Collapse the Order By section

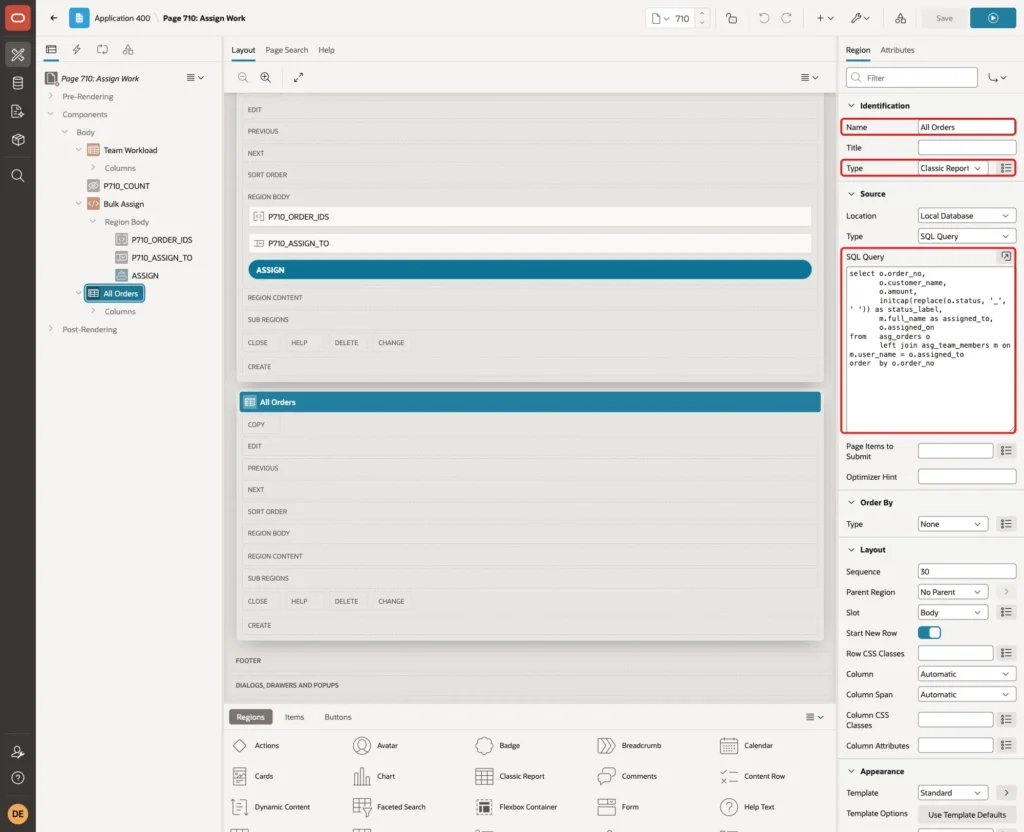tap(851, 502)
